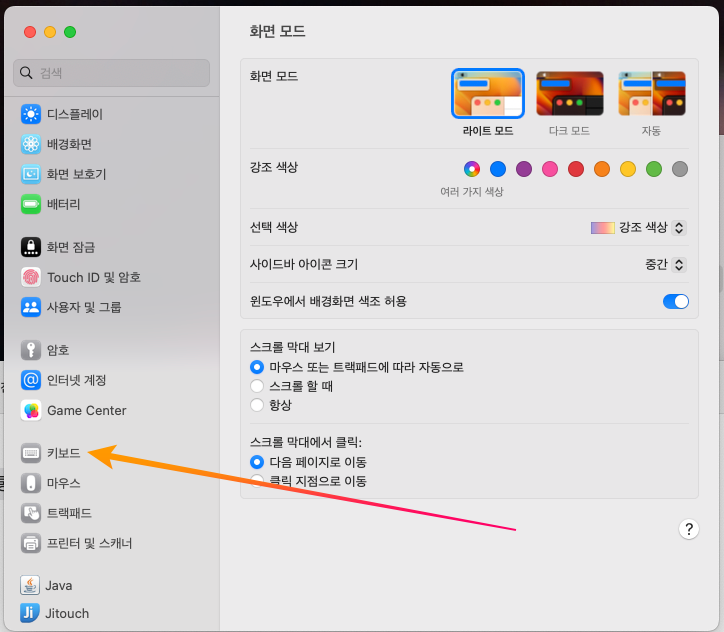Click the 프린터 및 스캐너 icon
Screen dimensions: 724x632
point(31,543)
